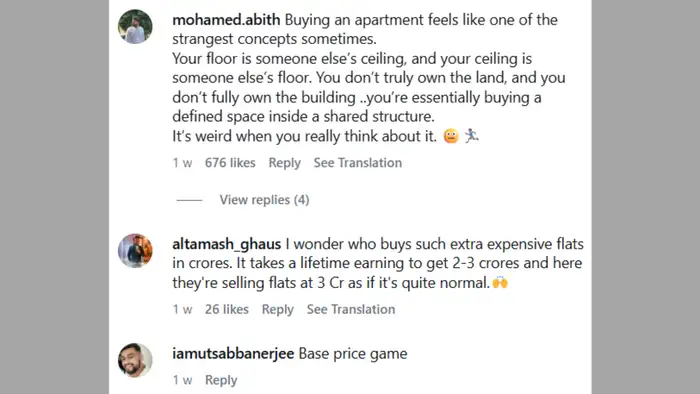Click the iamutsabbanerjee username
Viewport: 700px width, 394px height.
click(233, 354)
